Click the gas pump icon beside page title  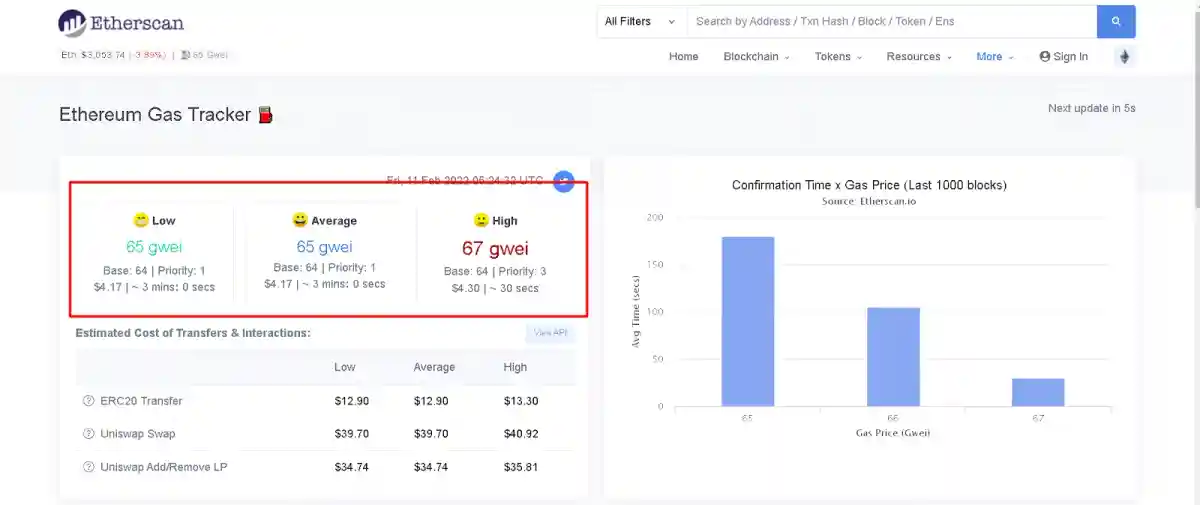(265, 115)
